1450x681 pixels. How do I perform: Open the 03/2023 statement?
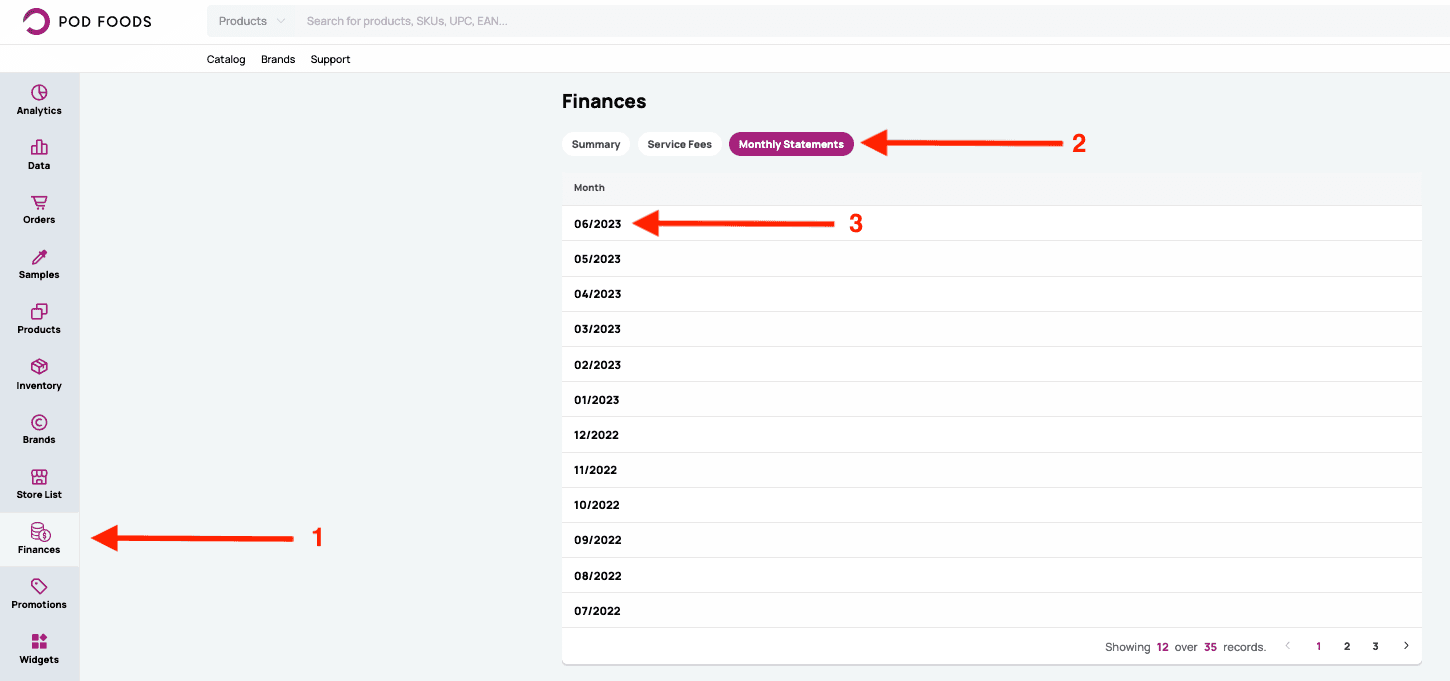(x=597, y=329)
